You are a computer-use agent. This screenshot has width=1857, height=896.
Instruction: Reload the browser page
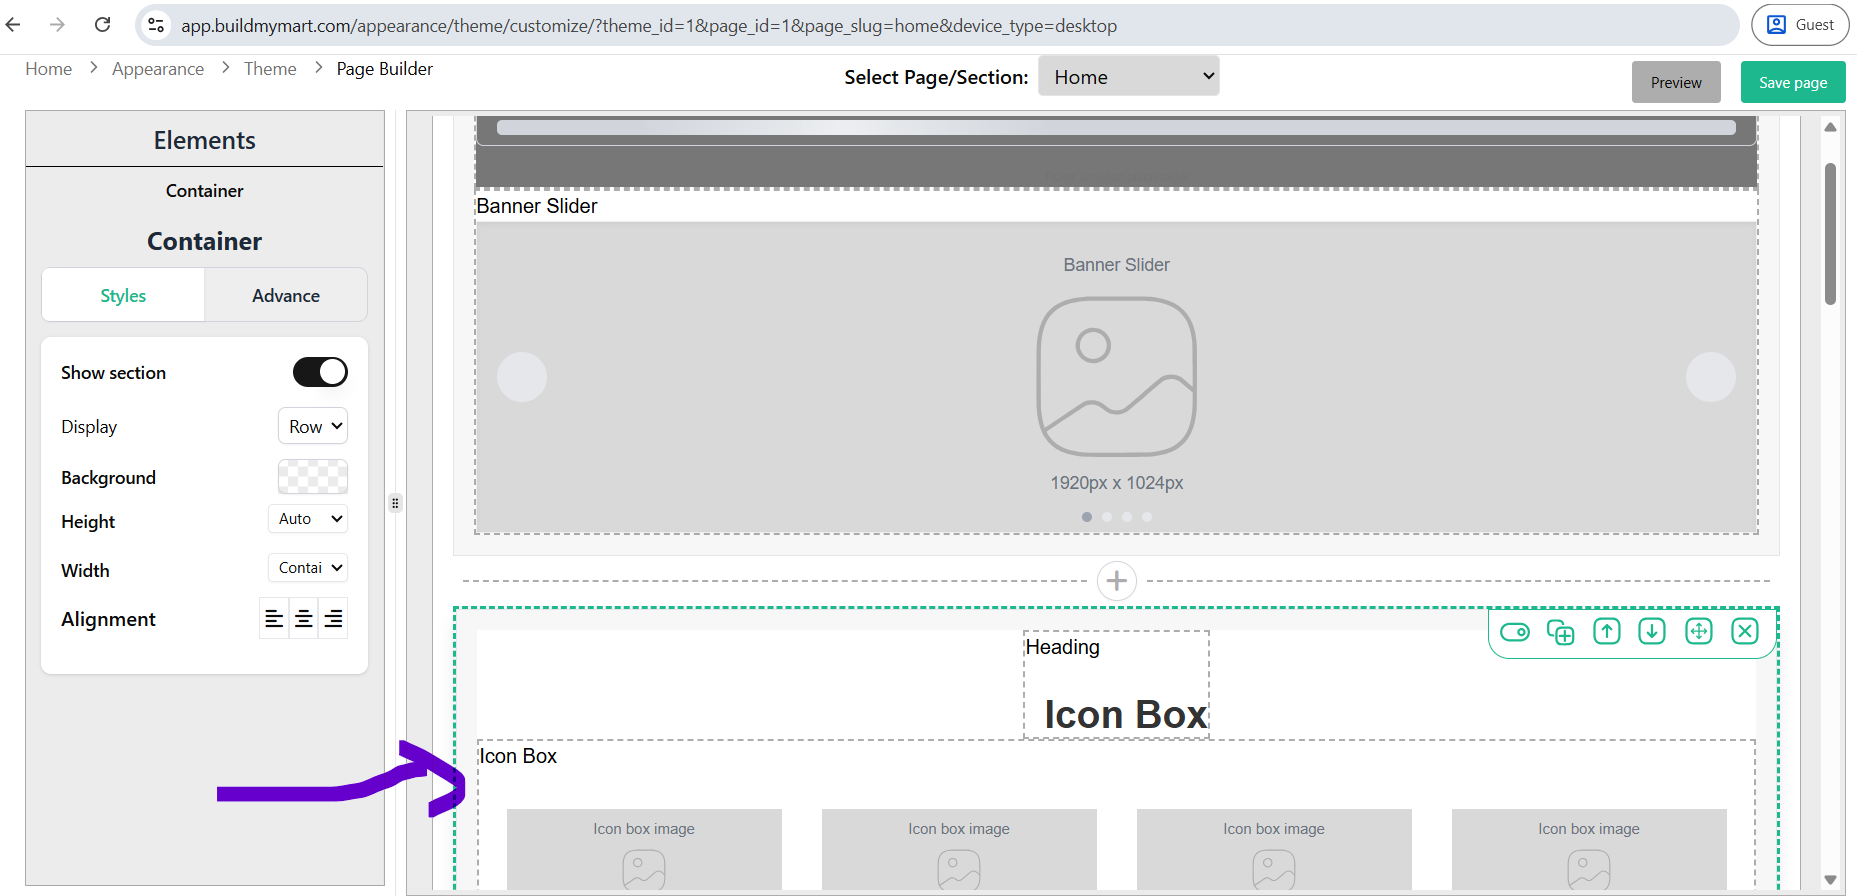pyautogui.click(x=102, y=25)
